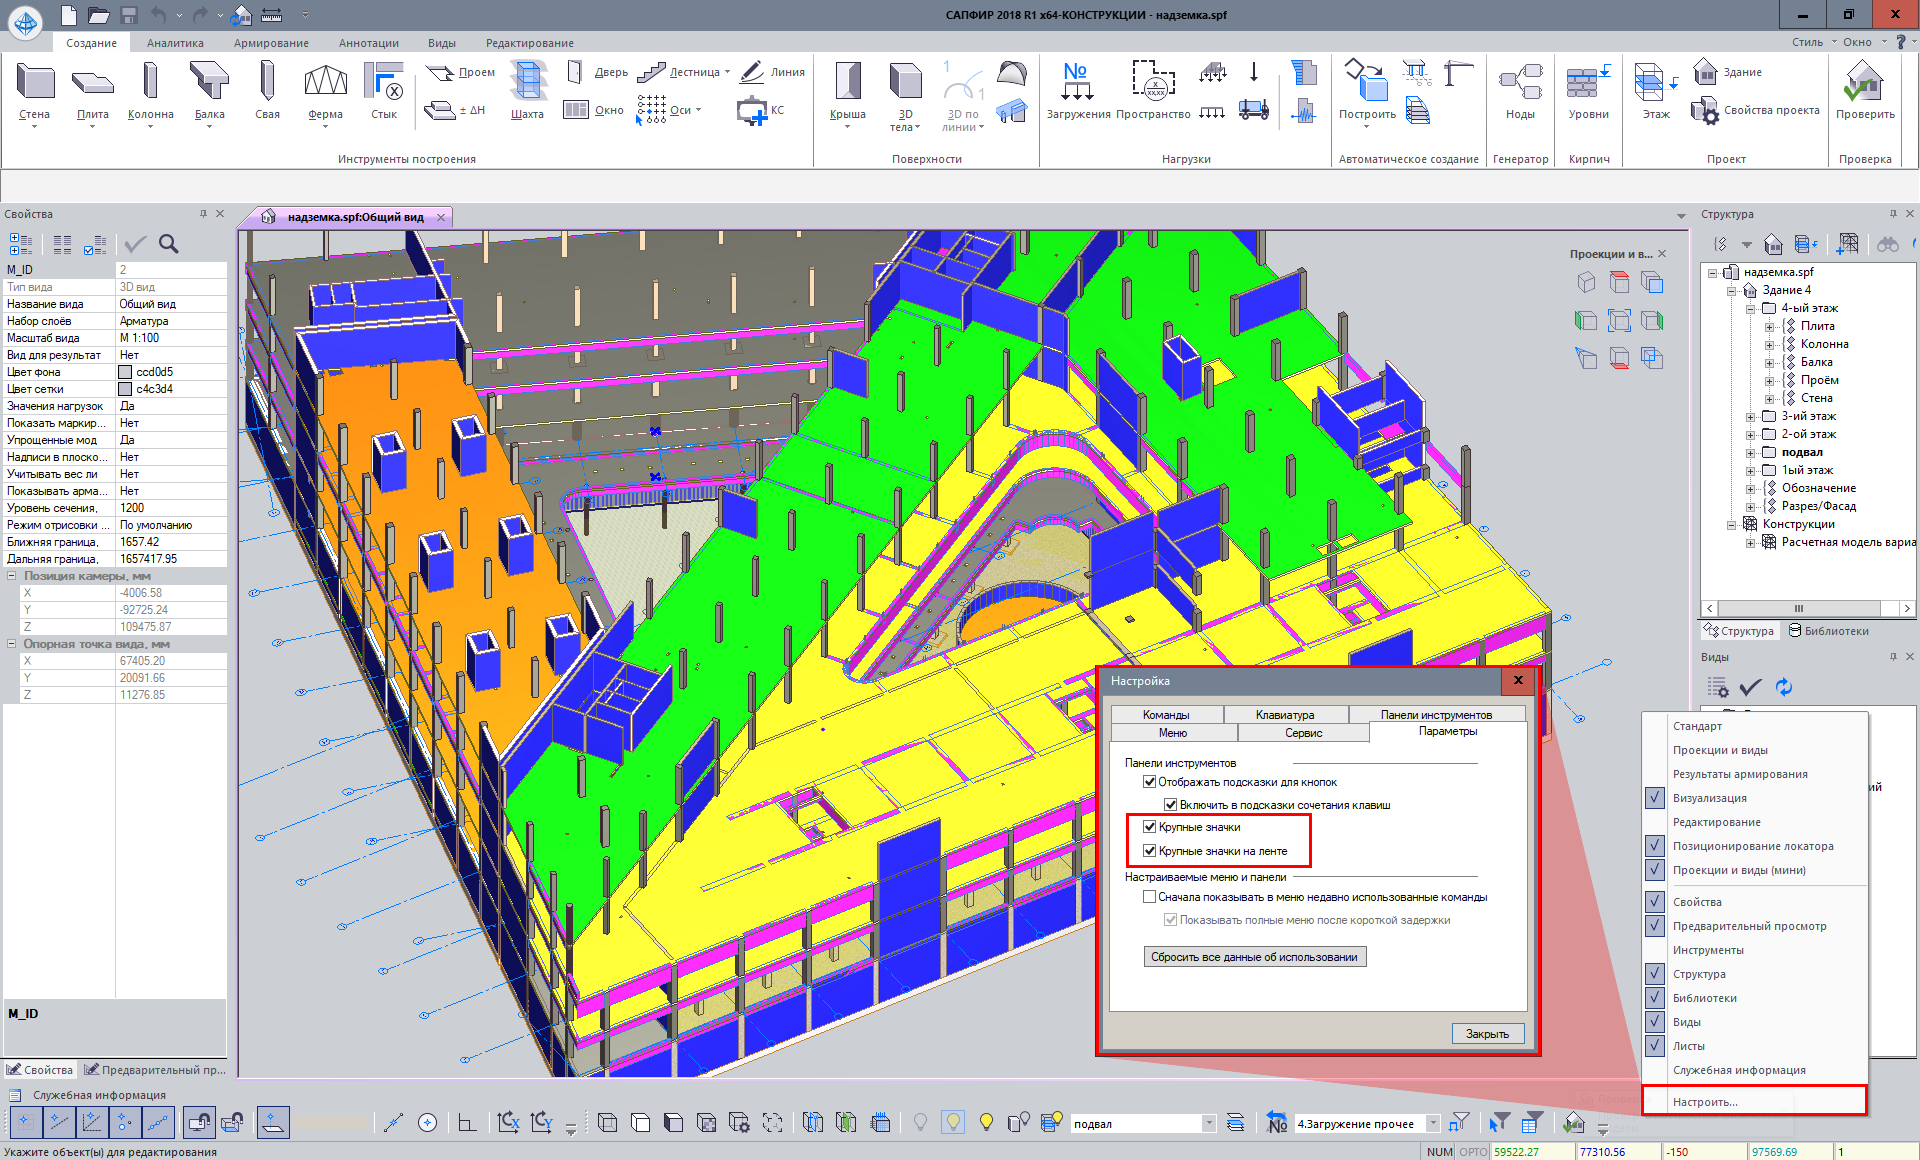The height and width of the screenshot is (1160, 1920).
Task: Open the подвал floor dropdown
Action: pyautogui.click(x=1209, y=1124)
